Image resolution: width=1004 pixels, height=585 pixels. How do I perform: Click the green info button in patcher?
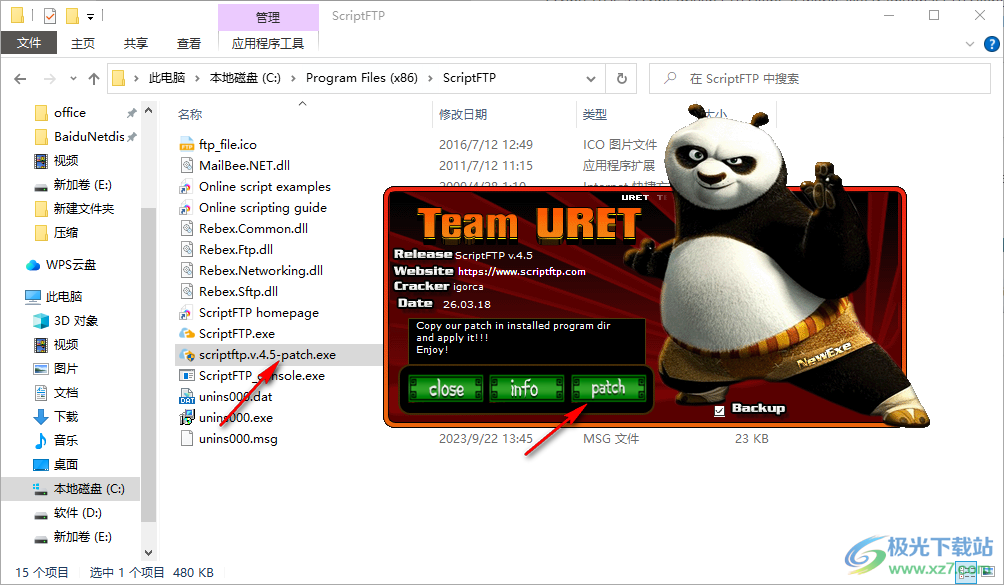pyautogui.click(x=527, y=389)
